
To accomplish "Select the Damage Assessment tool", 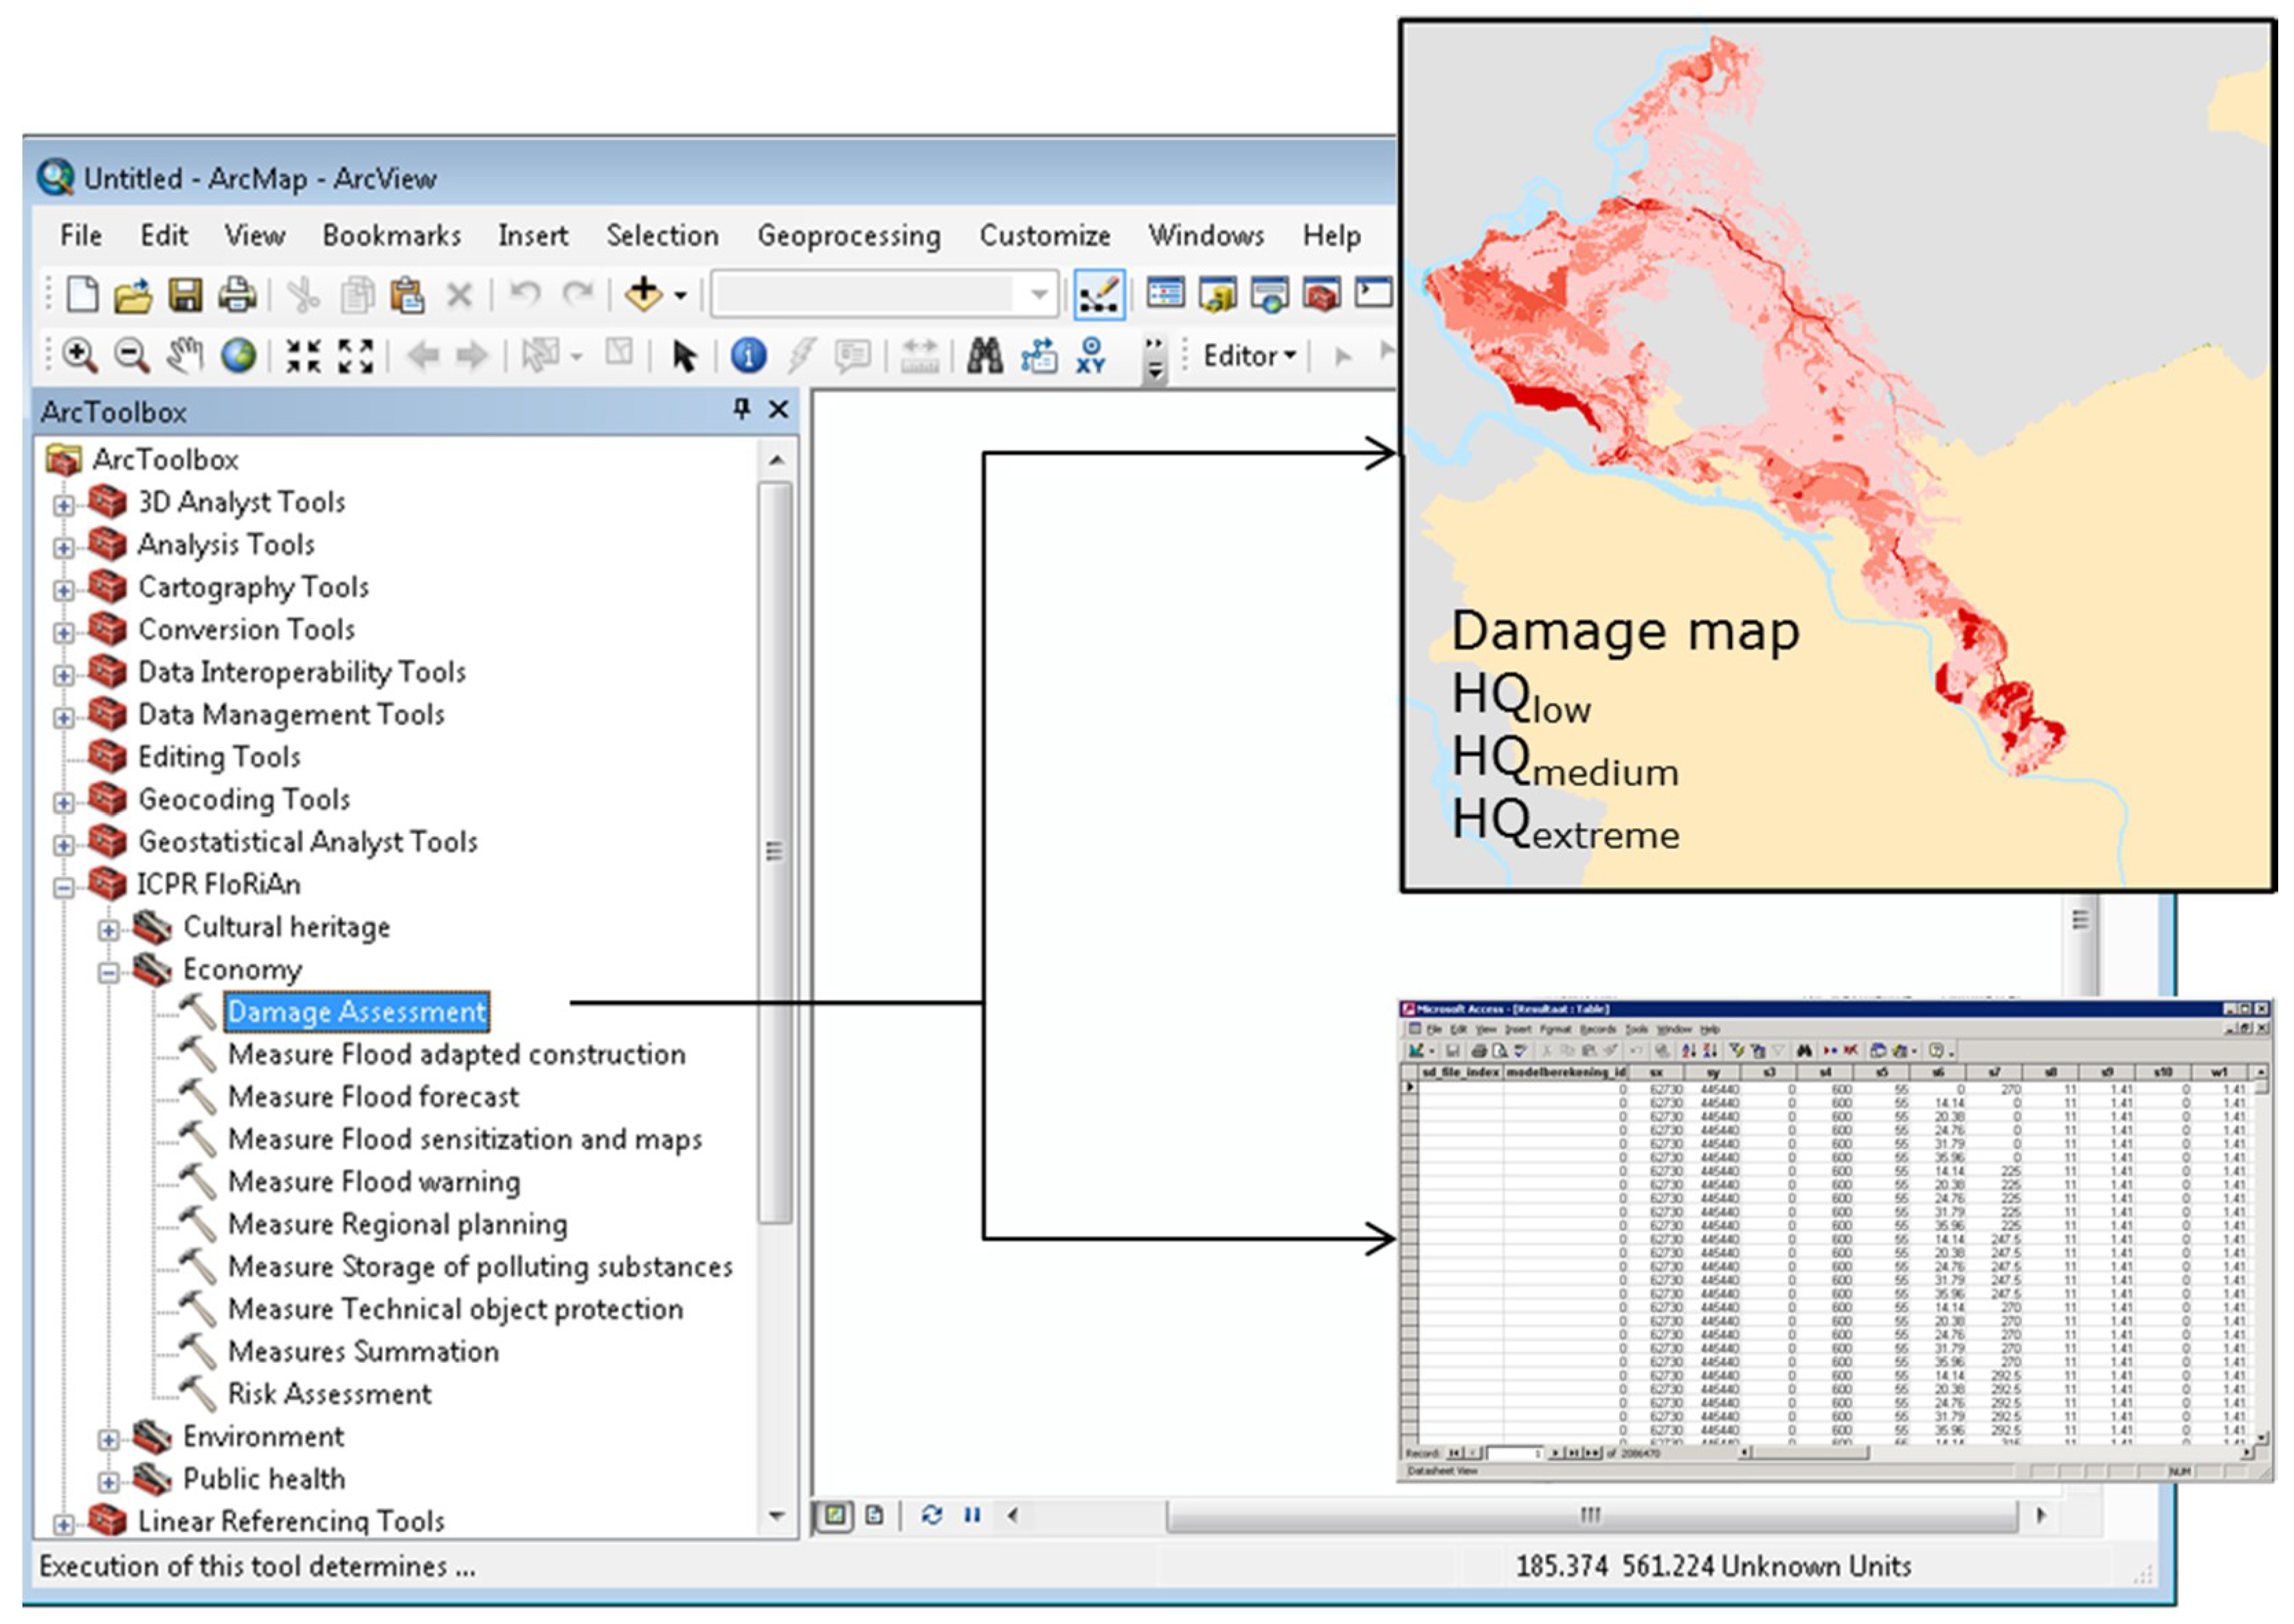I will point(357,1012).
